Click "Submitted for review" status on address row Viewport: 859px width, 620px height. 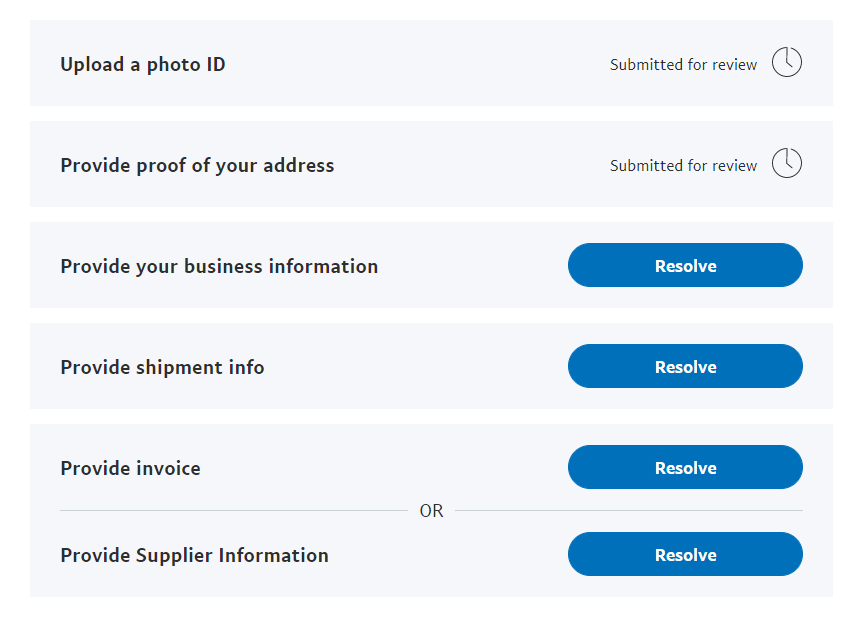pos(683,166)
